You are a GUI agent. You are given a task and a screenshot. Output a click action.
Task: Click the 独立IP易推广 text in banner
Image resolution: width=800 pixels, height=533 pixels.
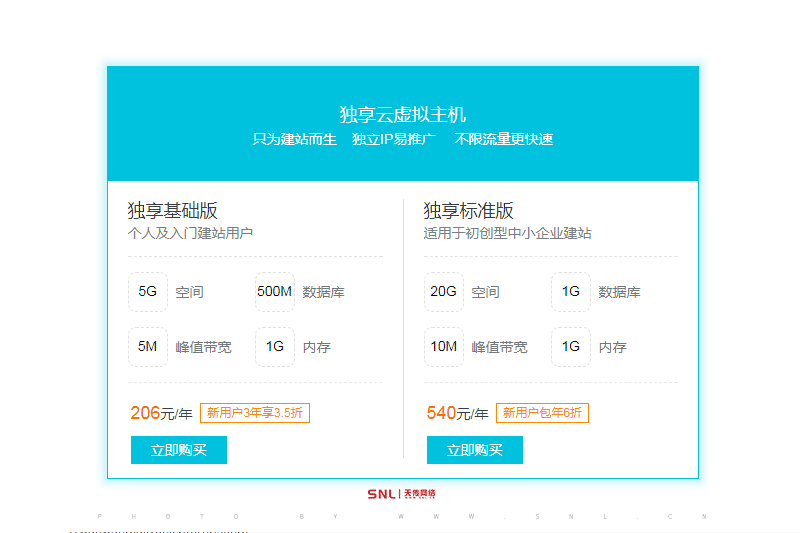click(394, 139)
